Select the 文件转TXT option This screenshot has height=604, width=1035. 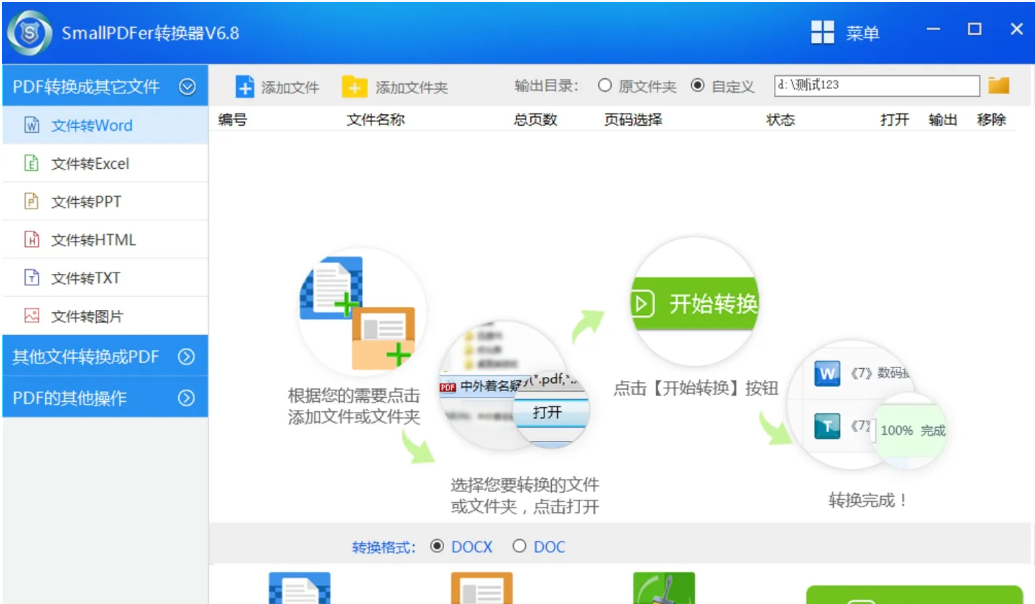point(106,278)
